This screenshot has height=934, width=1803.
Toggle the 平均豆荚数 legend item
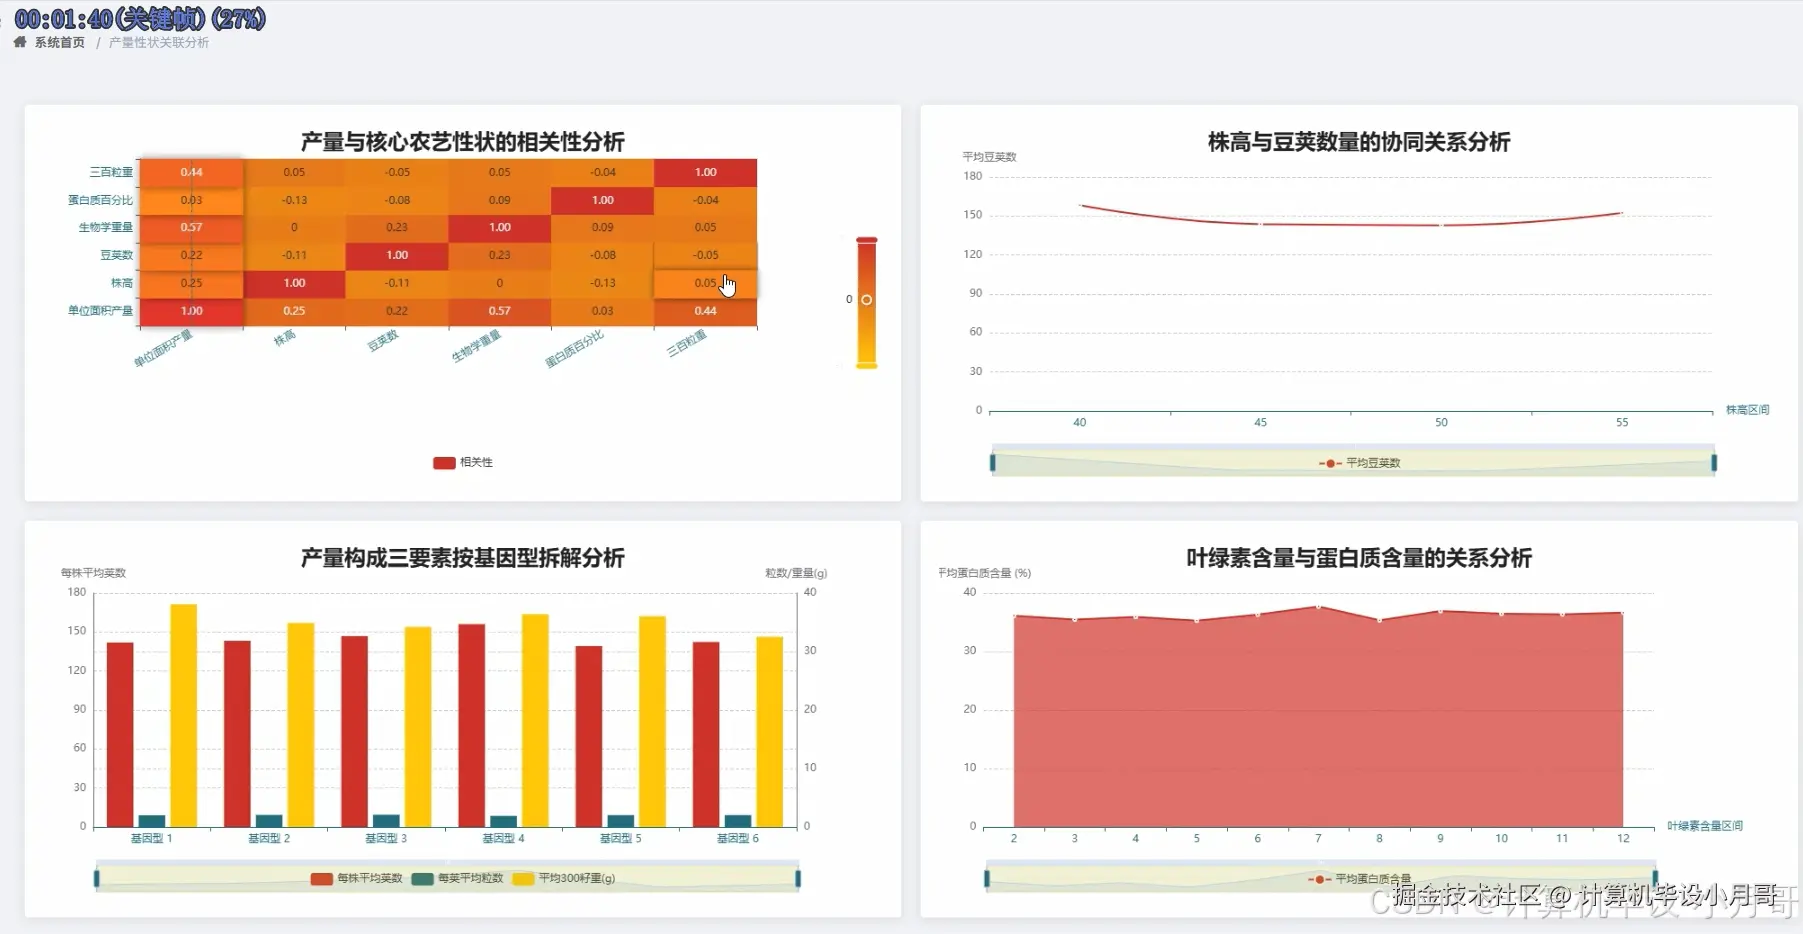[x=1360, y=463]
